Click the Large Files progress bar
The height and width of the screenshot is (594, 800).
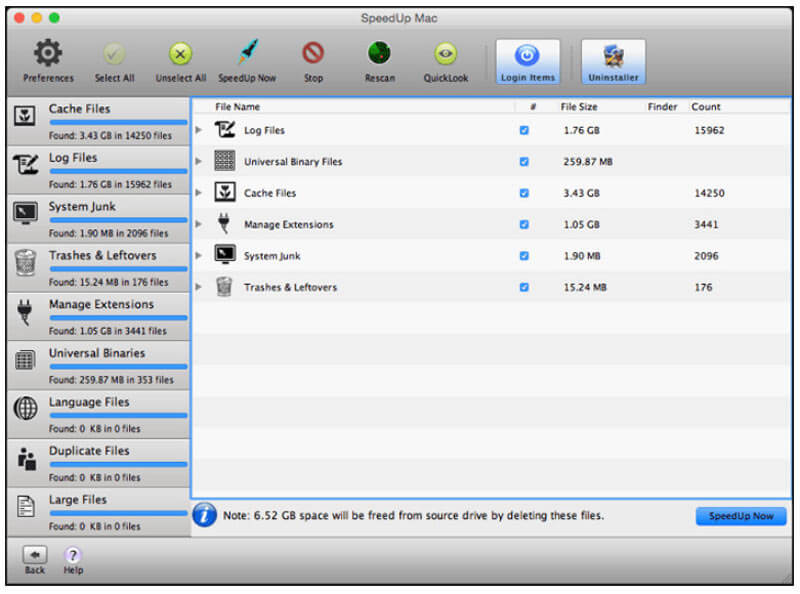(118, 514)
